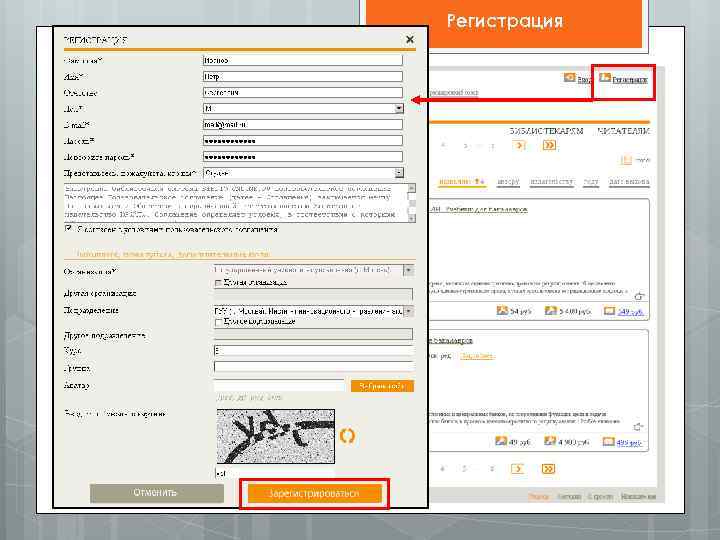Click the 49 руб price icon
Screen dimensions: 720x540
tap(501, 441)
